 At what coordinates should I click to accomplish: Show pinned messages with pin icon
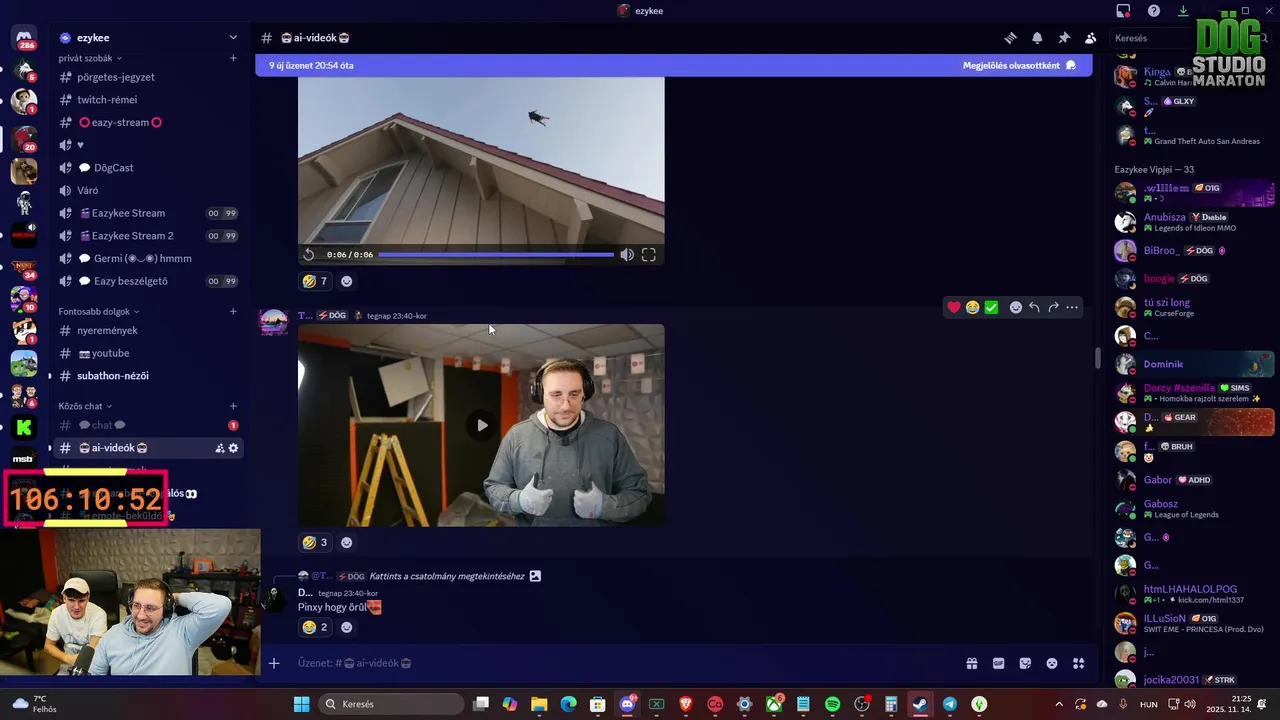(1064, 38)
